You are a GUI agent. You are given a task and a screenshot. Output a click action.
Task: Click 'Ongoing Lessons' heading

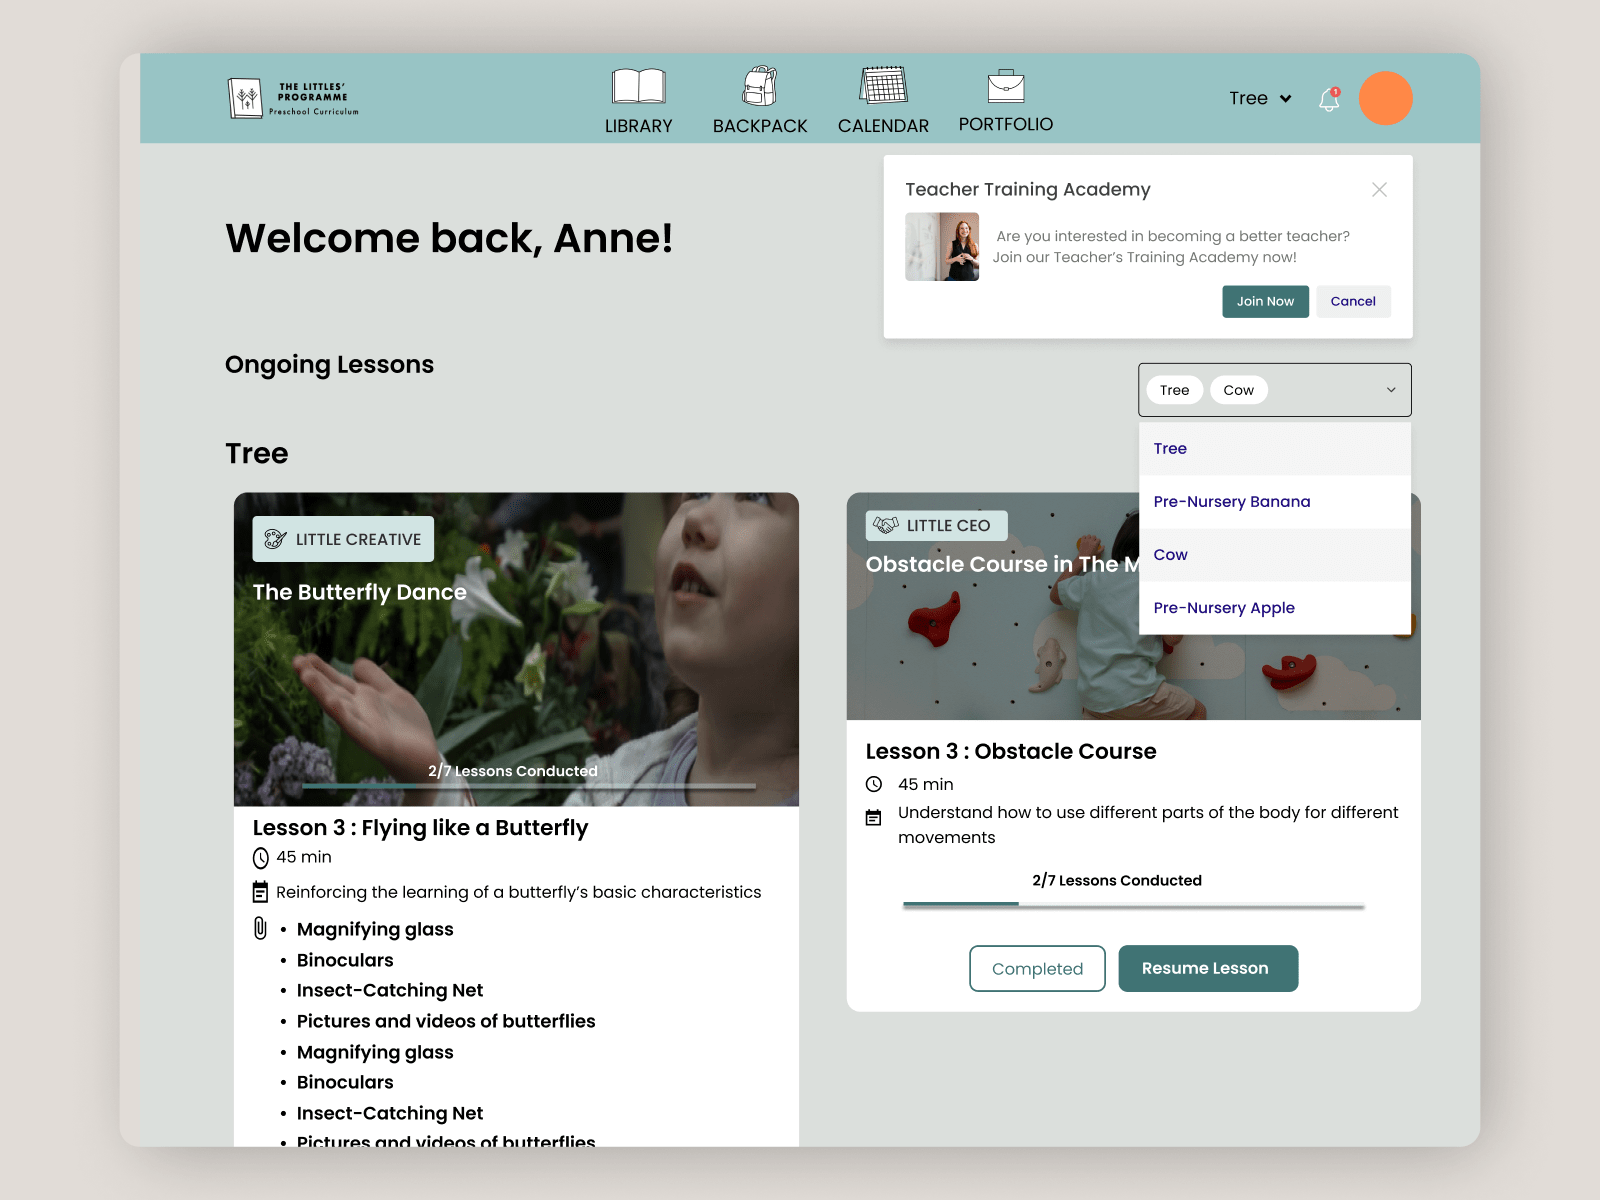pos(329,364)
